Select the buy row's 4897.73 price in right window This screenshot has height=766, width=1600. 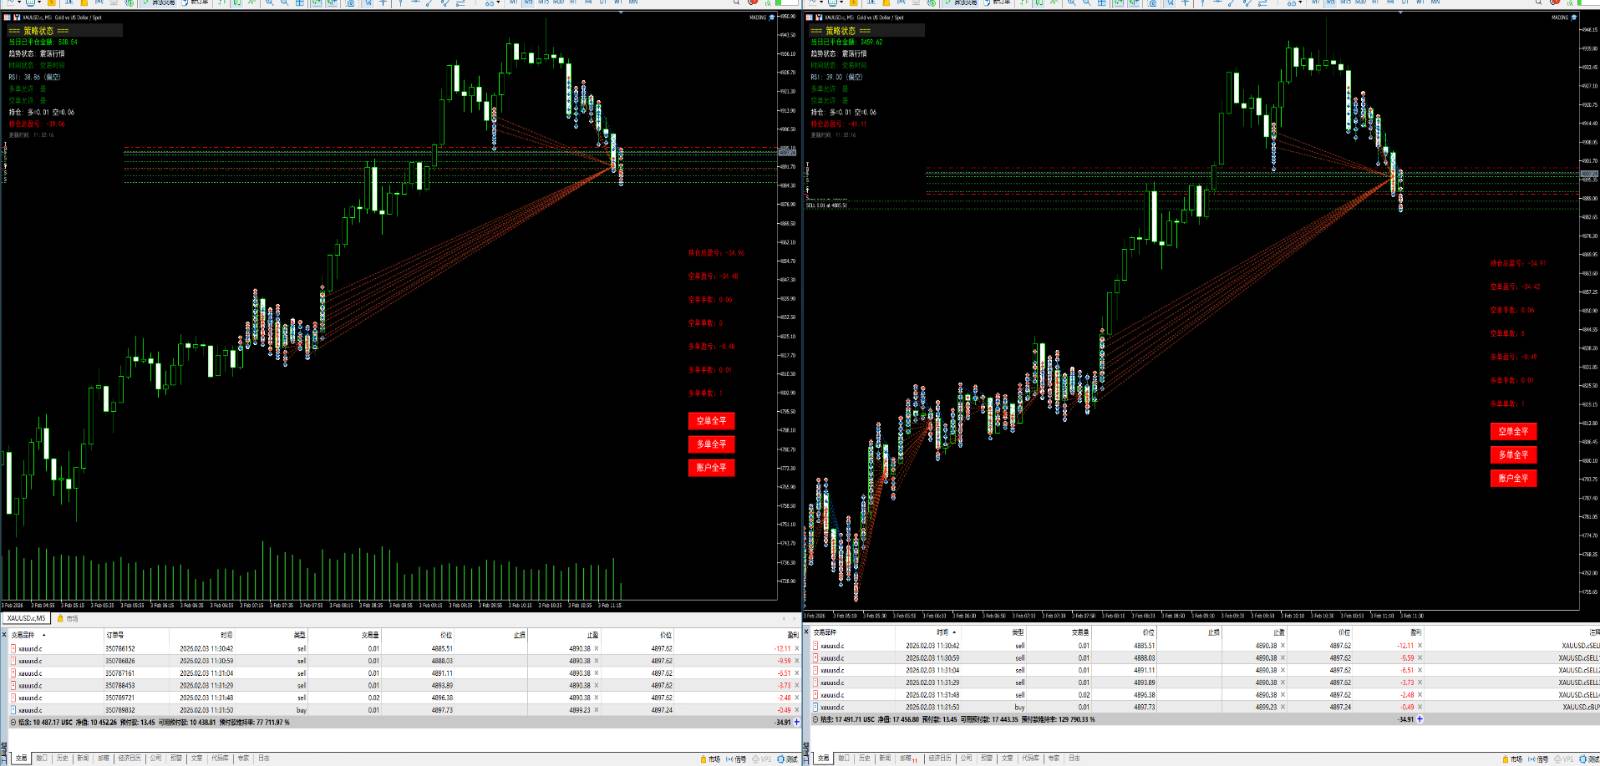tap(1145, 706)
